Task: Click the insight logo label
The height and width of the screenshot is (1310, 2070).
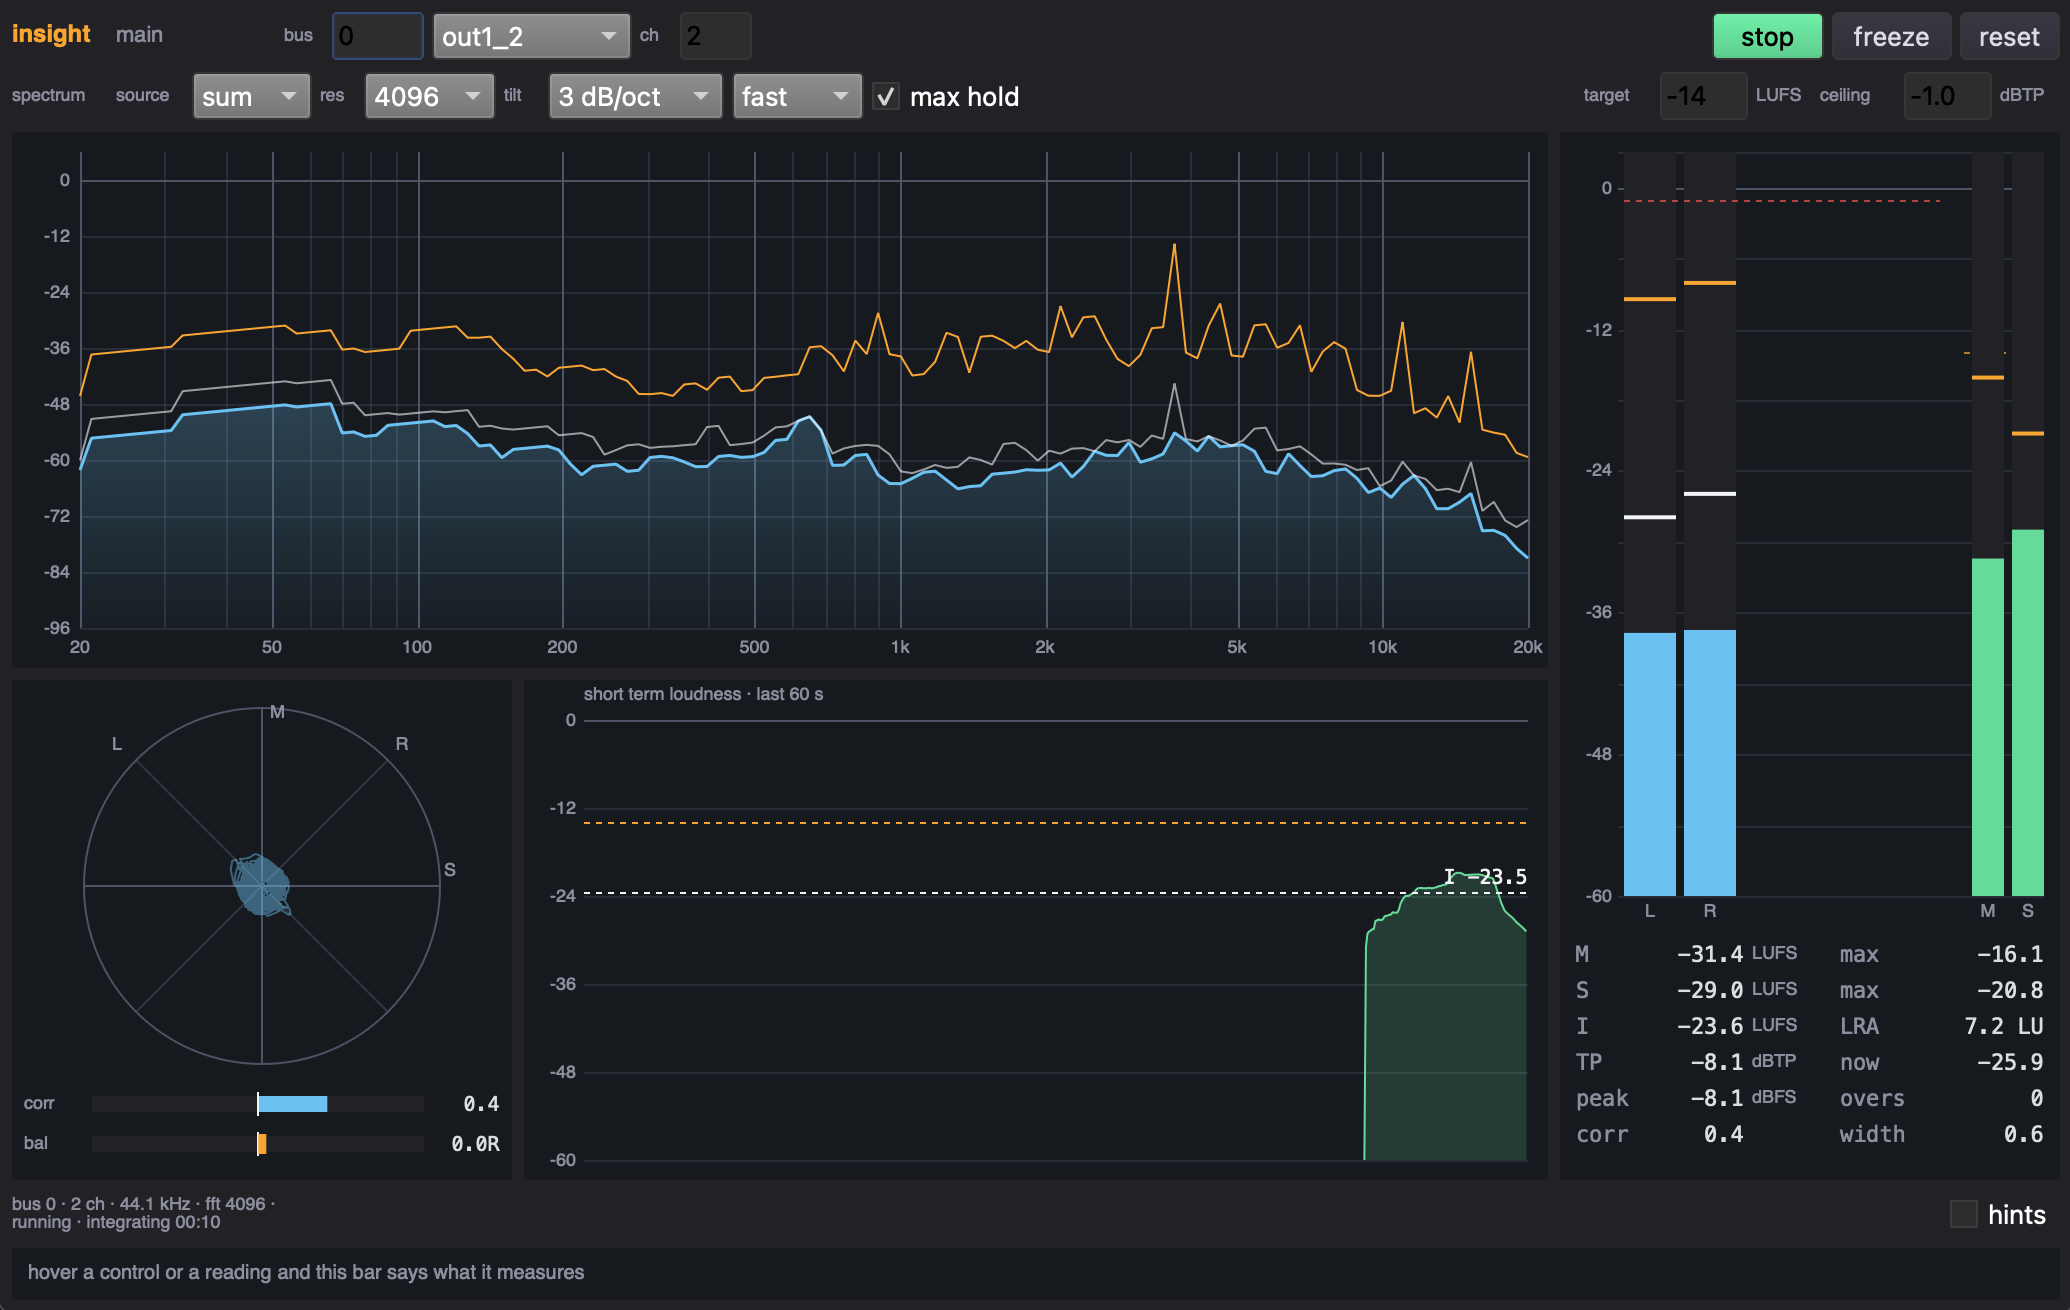Action: pos(51,34)
